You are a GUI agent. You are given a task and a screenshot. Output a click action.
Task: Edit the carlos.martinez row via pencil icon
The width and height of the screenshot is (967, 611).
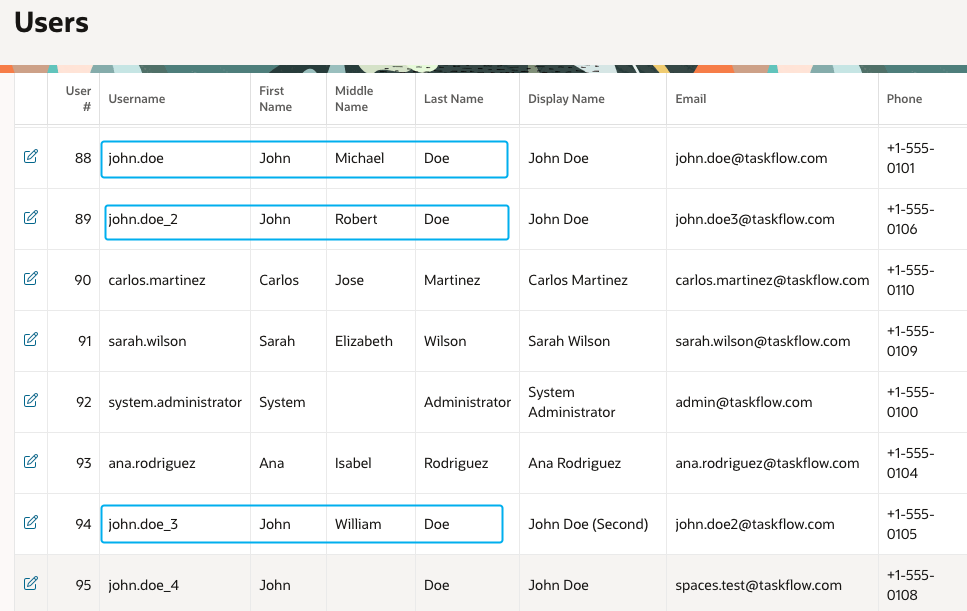click(30, 279)
